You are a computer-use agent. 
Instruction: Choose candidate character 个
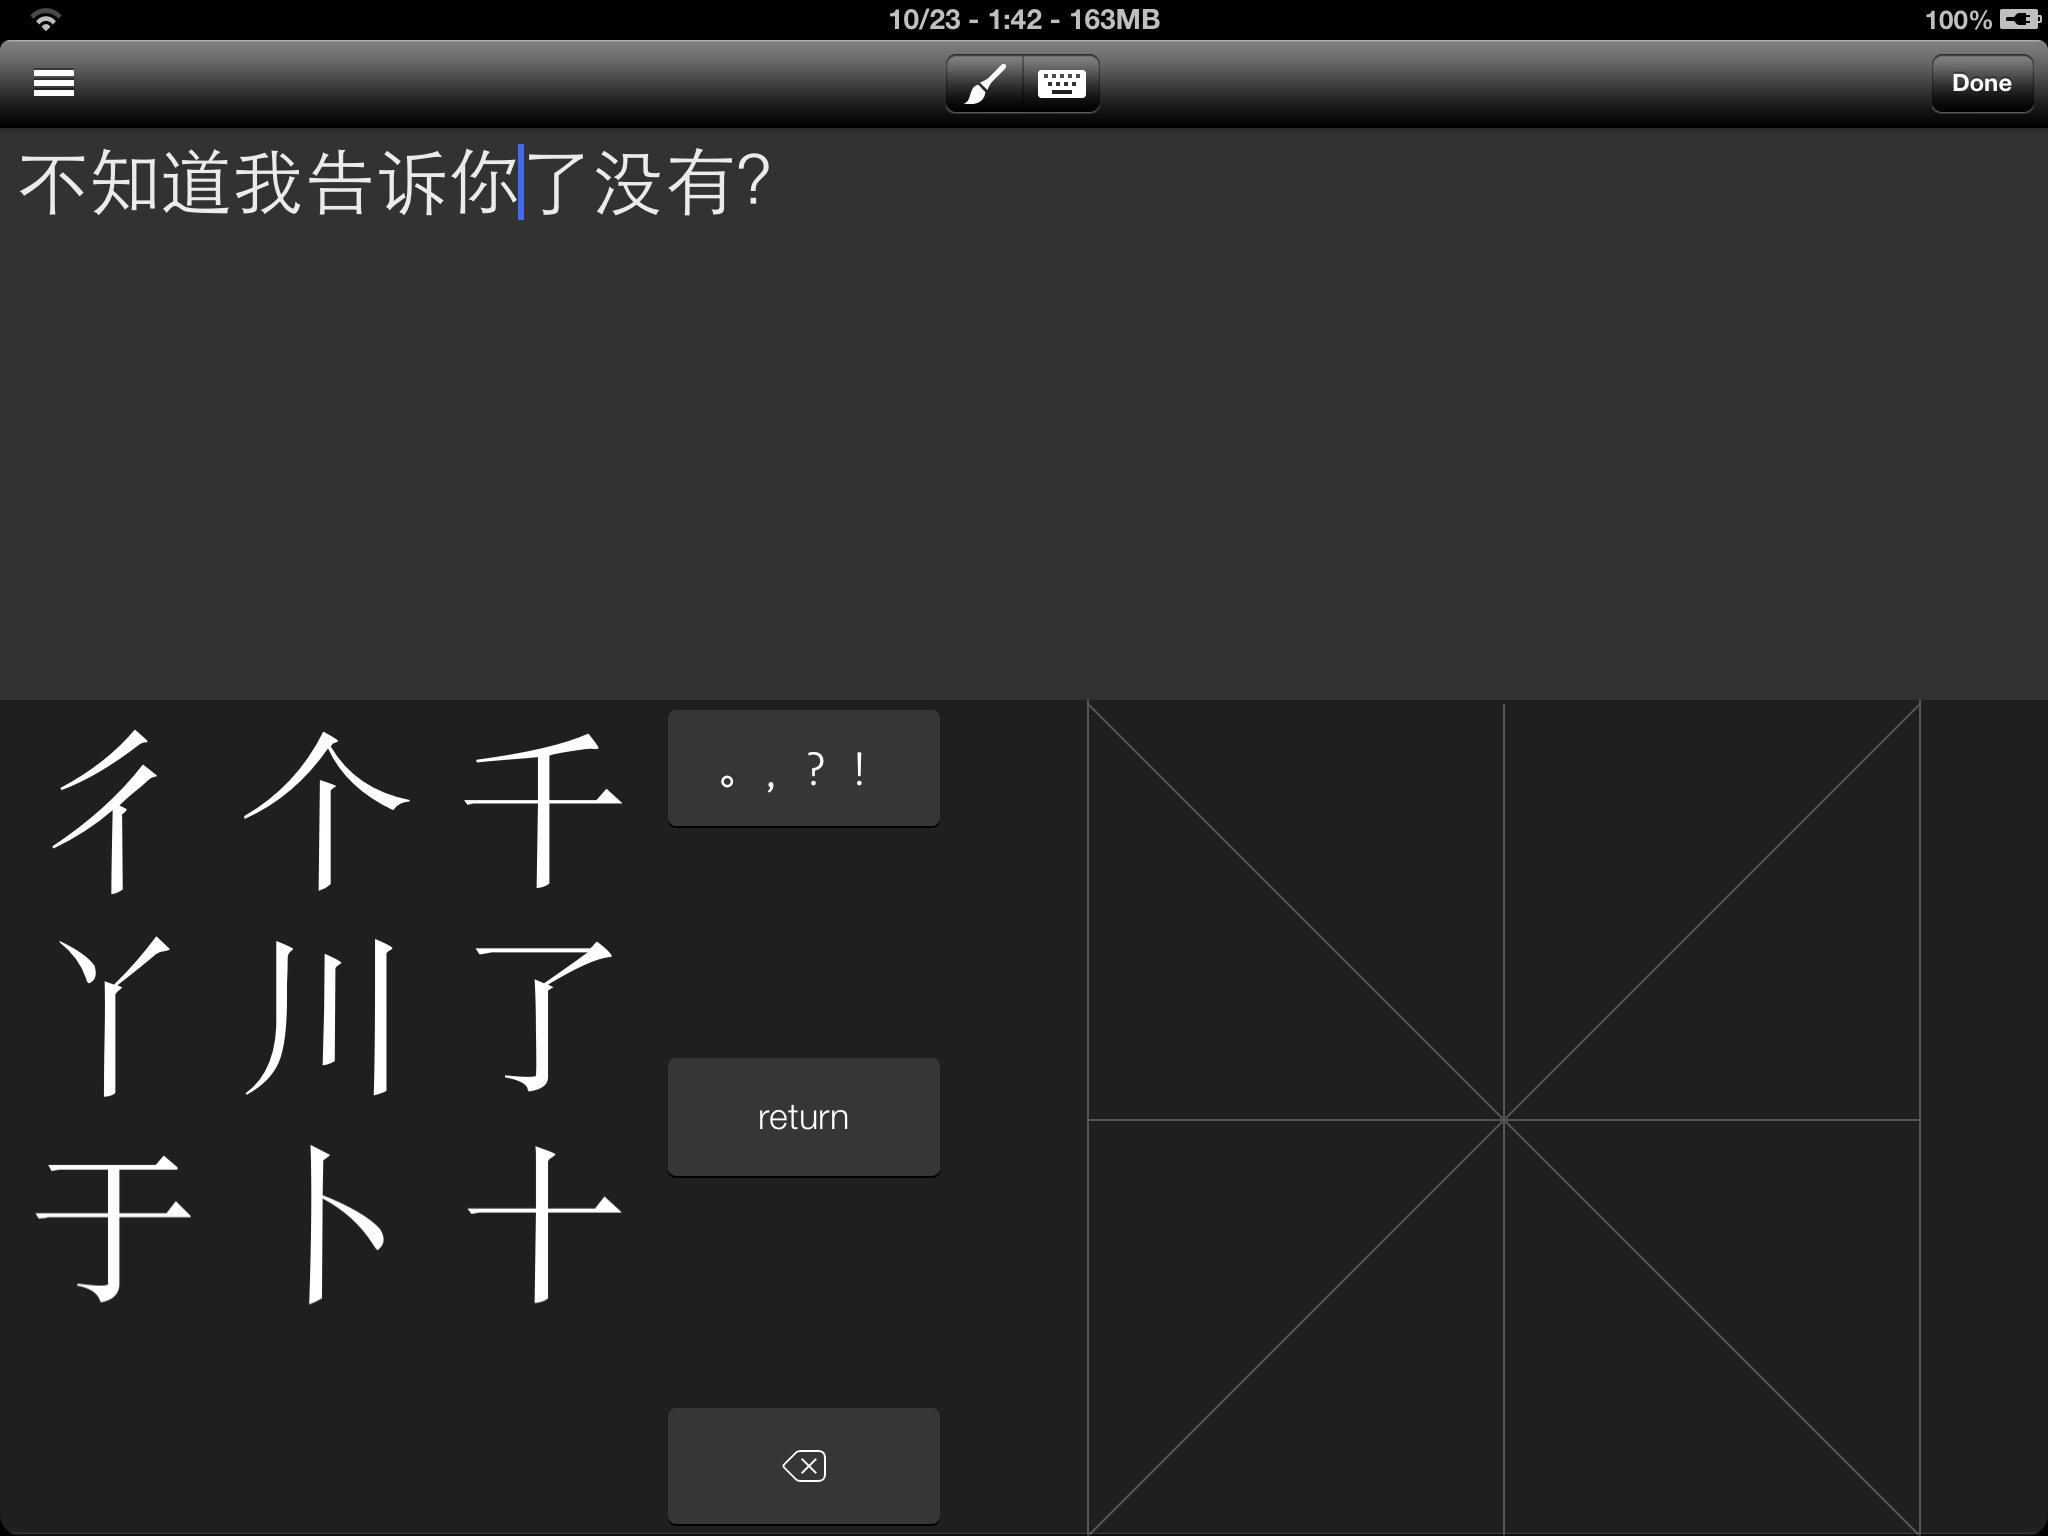(x=325, y=811)
